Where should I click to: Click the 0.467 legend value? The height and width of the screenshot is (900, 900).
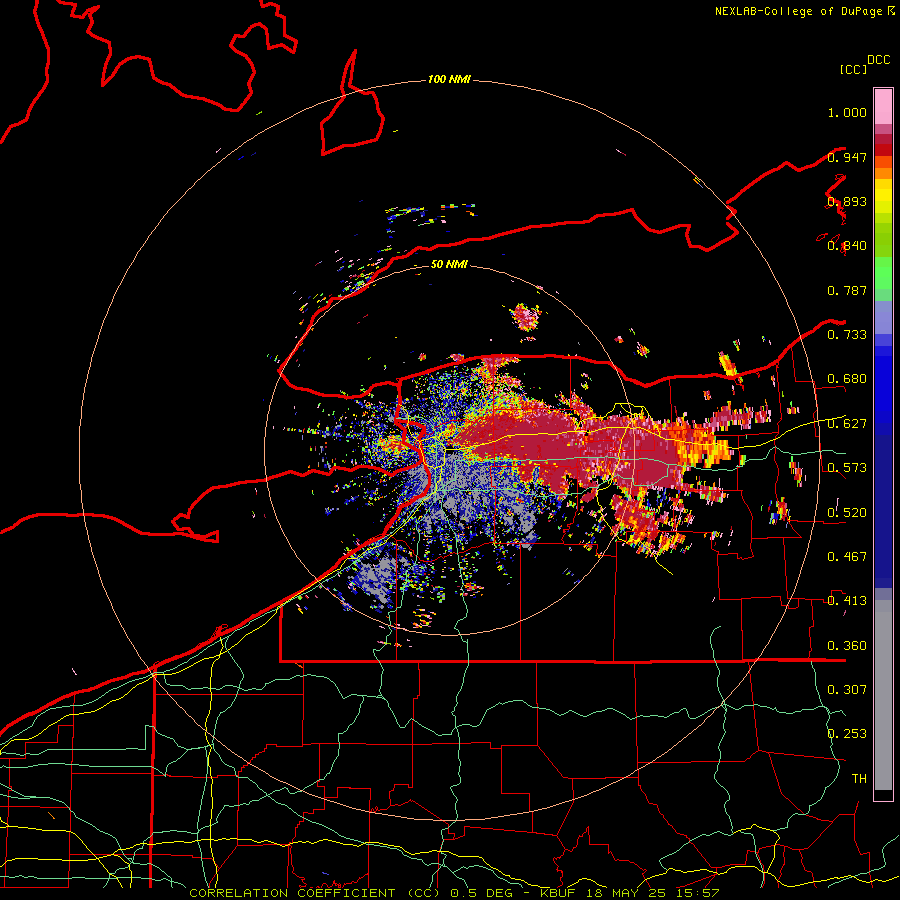847,556
